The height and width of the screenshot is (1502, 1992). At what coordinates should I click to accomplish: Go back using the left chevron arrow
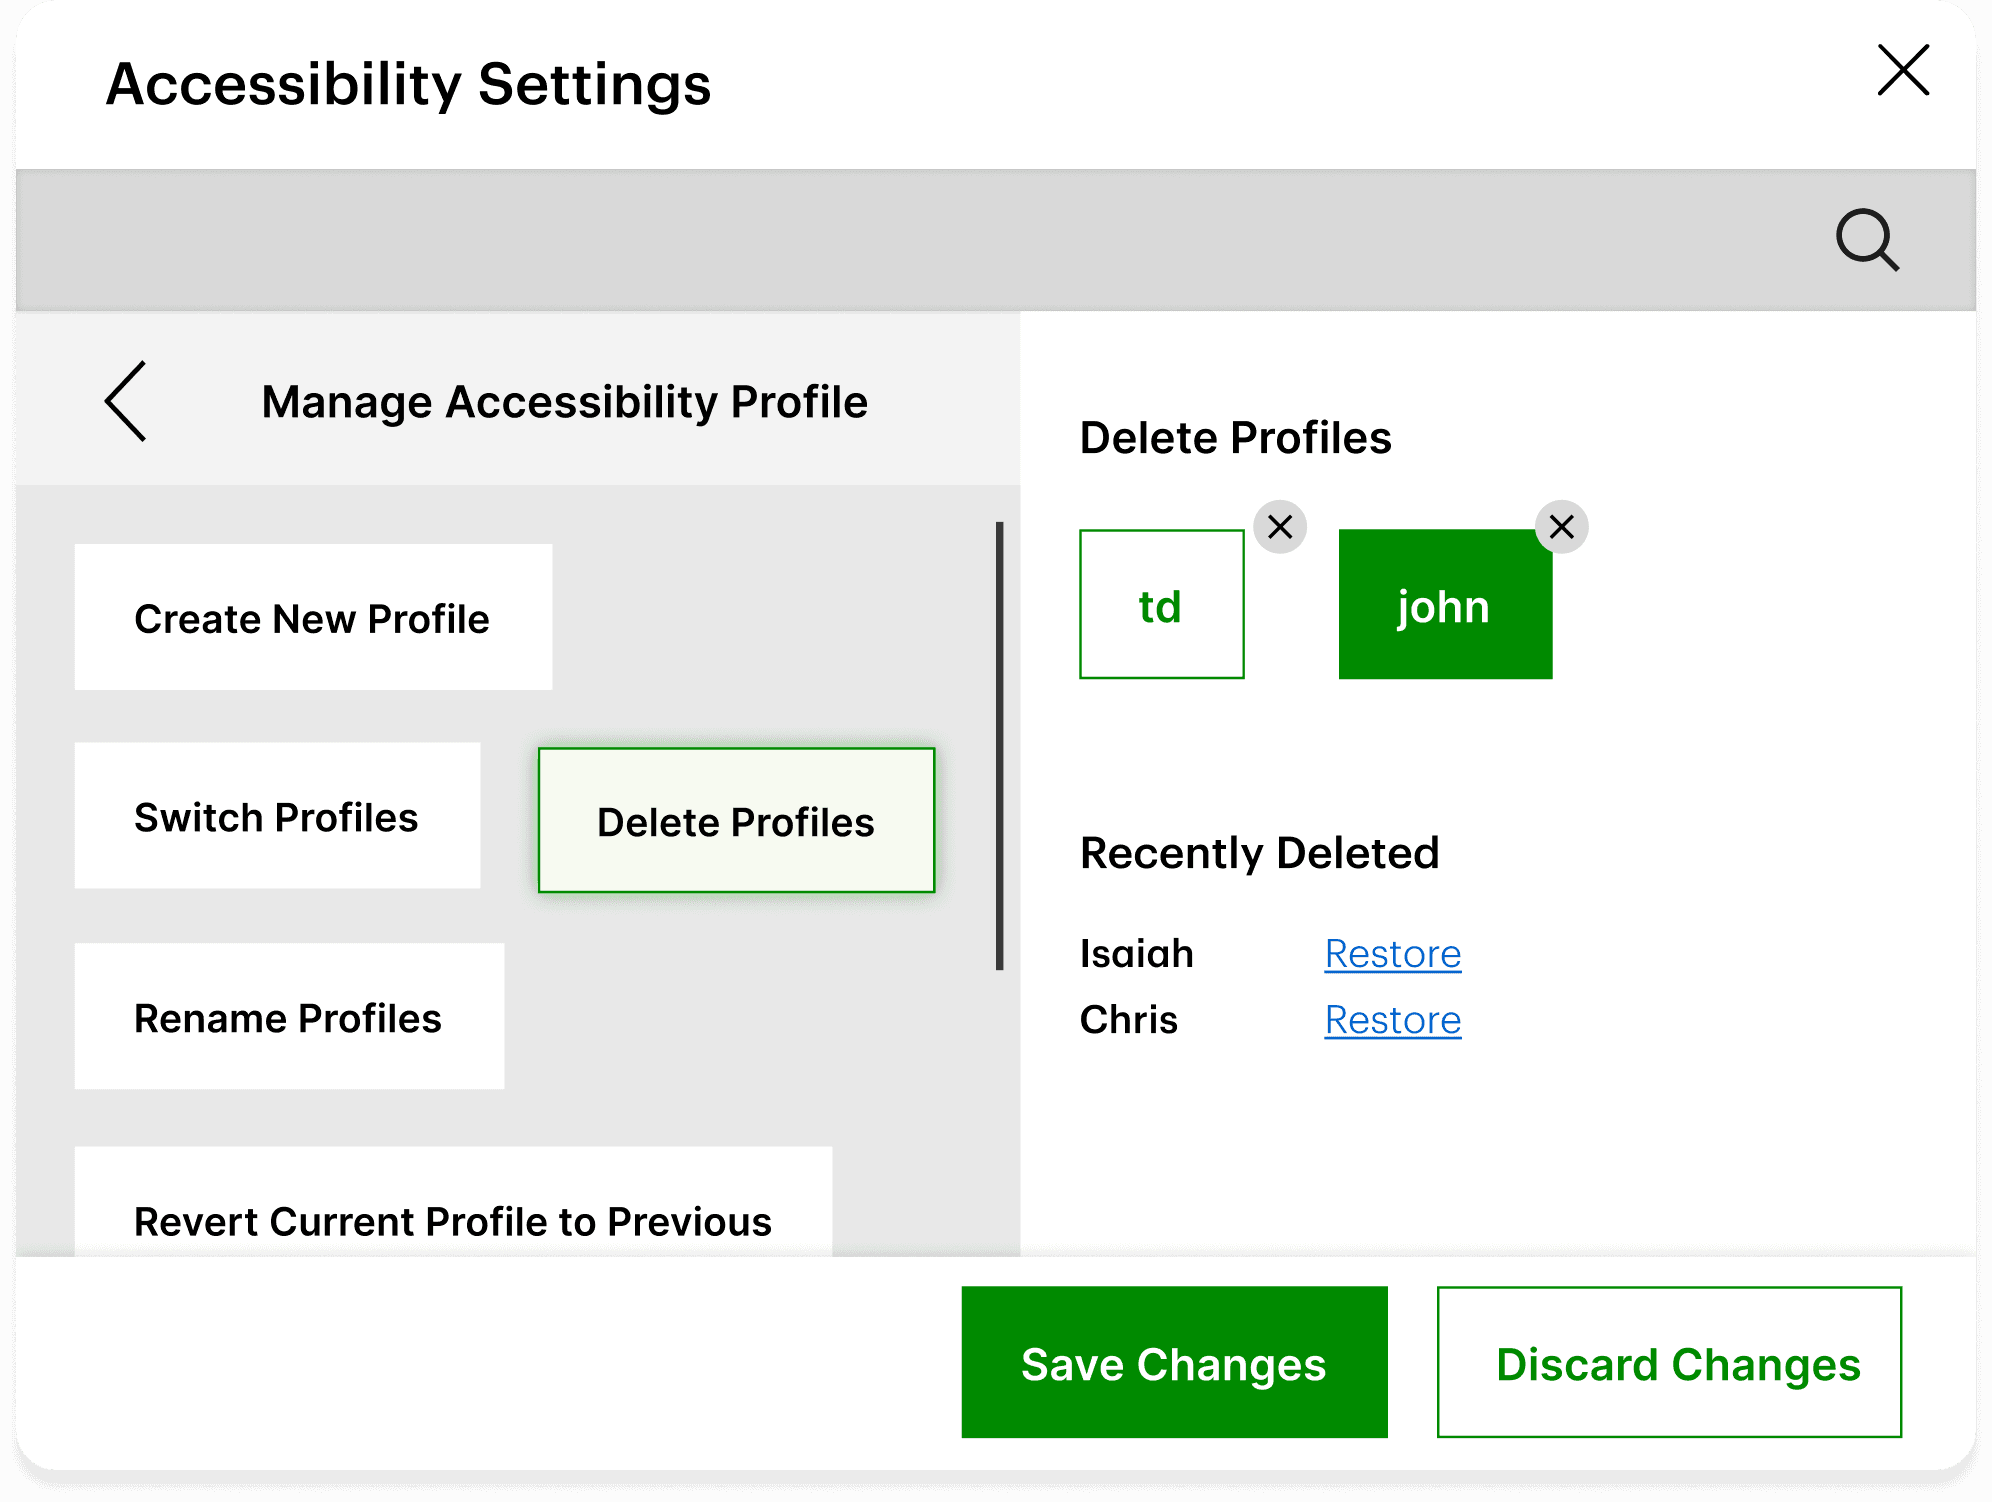coord(126,401)
